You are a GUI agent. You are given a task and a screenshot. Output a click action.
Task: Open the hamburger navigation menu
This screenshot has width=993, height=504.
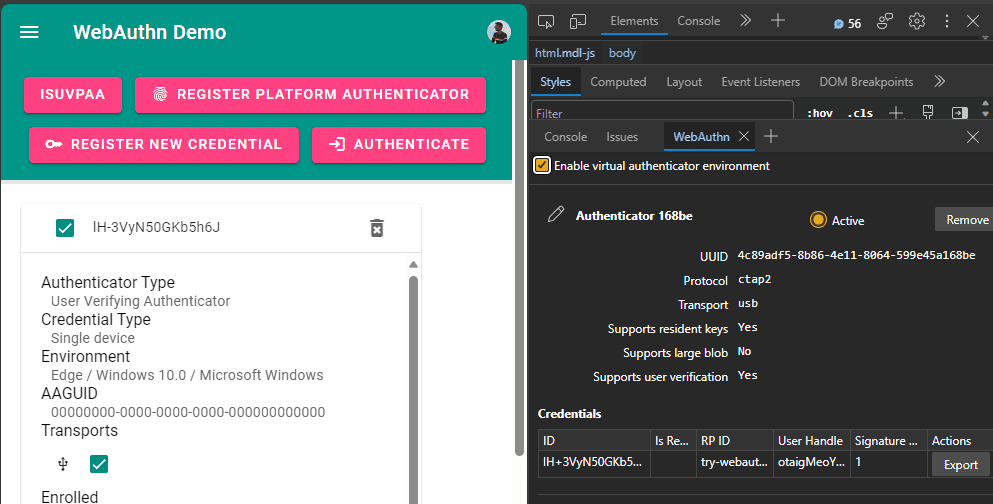point(29,32)
